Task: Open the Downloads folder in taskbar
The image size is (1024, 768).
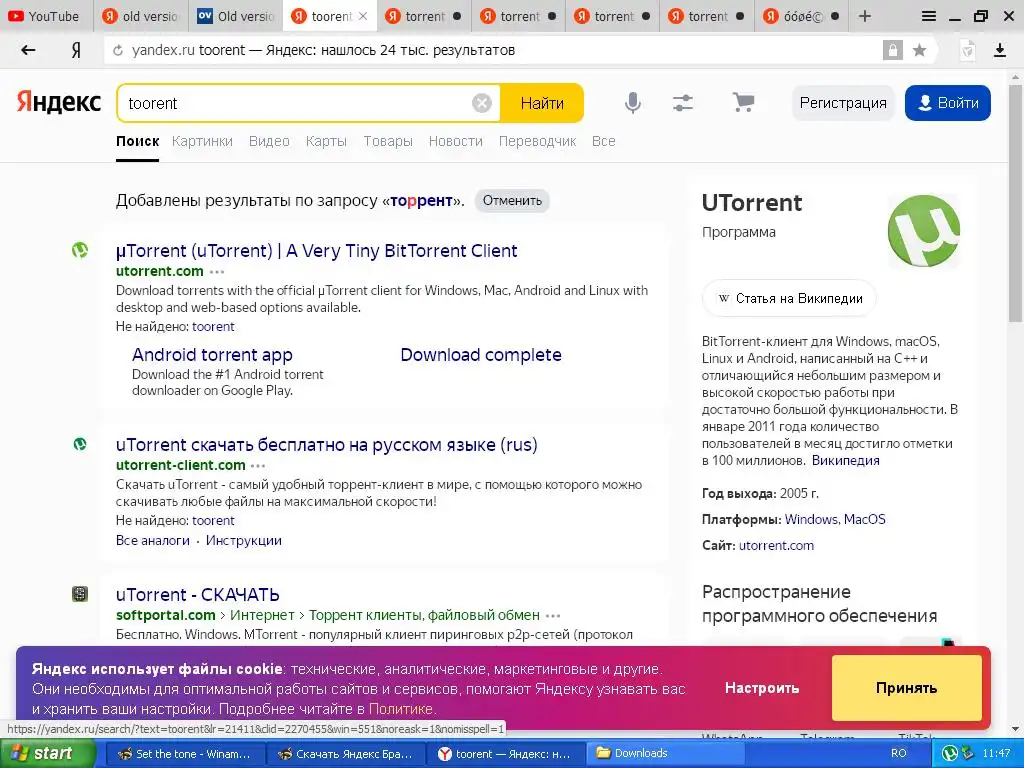Action: click(x=663, y=754)
